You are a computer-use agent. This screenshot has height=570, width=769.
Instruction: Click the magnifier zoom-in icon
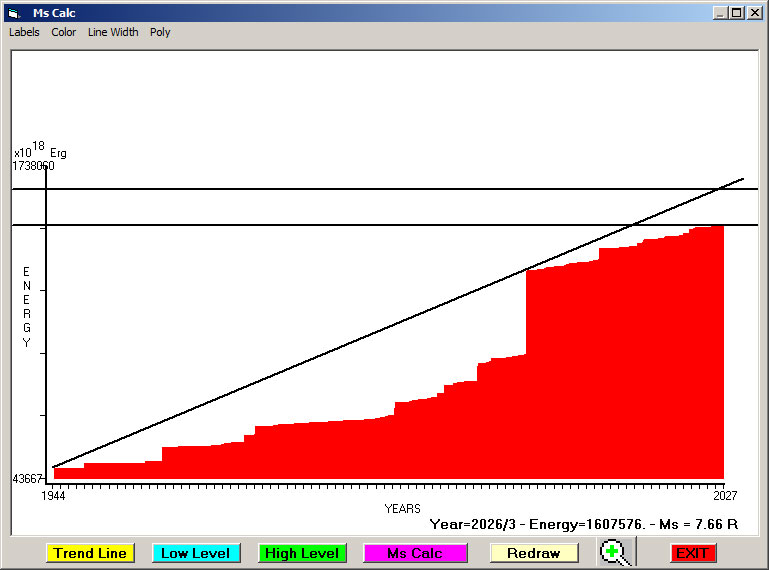pyautogui.click(x=615, y=552)
